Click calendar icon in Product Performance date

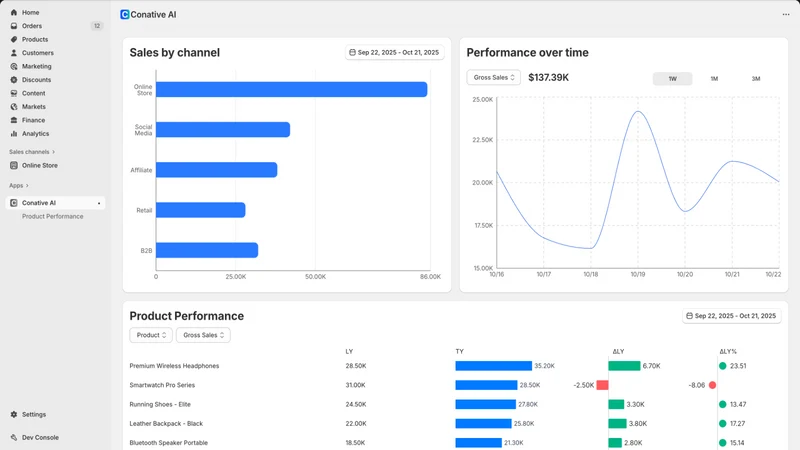click(689, 316)
